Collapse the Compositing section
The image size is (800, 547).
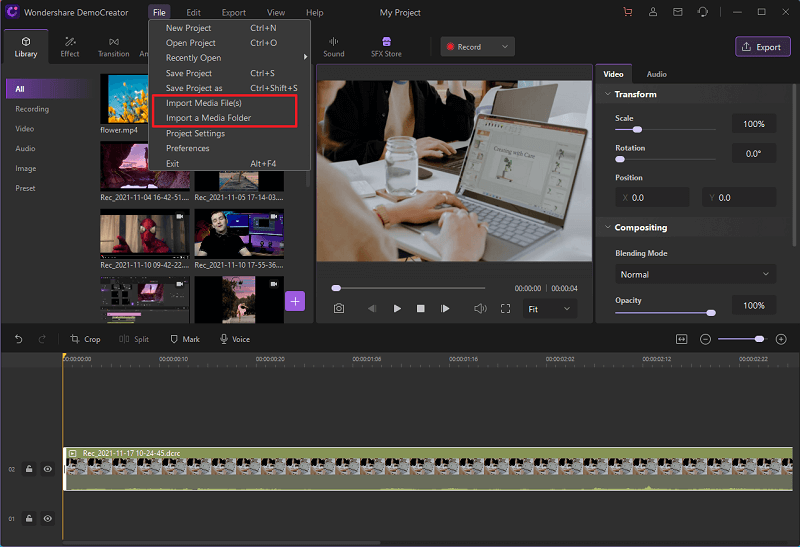point(608,227)
